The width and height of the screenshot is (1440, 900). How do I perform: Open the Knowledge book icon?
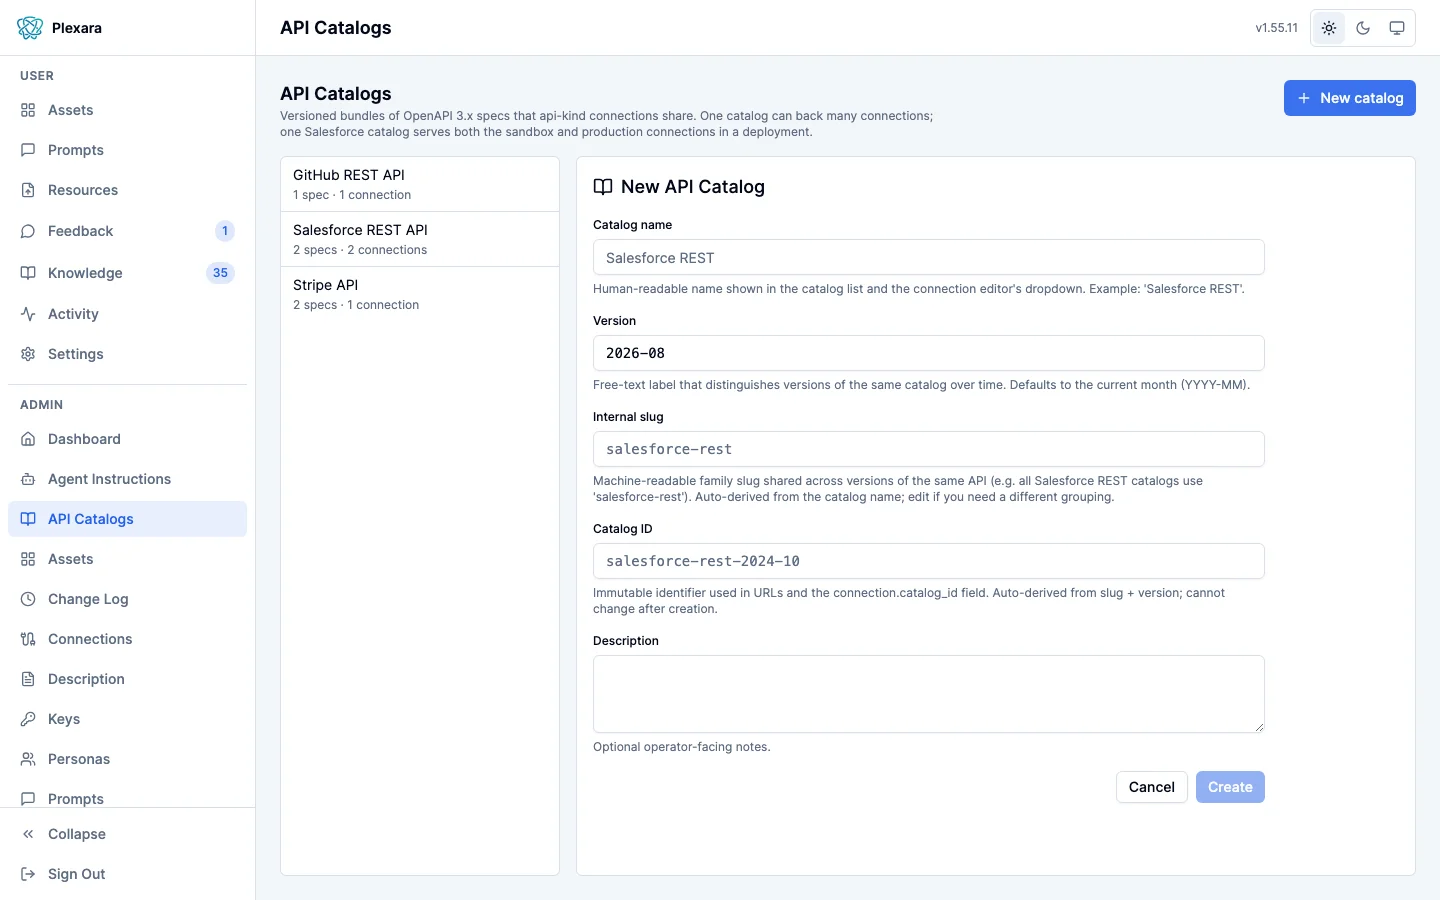pos(28,273)
